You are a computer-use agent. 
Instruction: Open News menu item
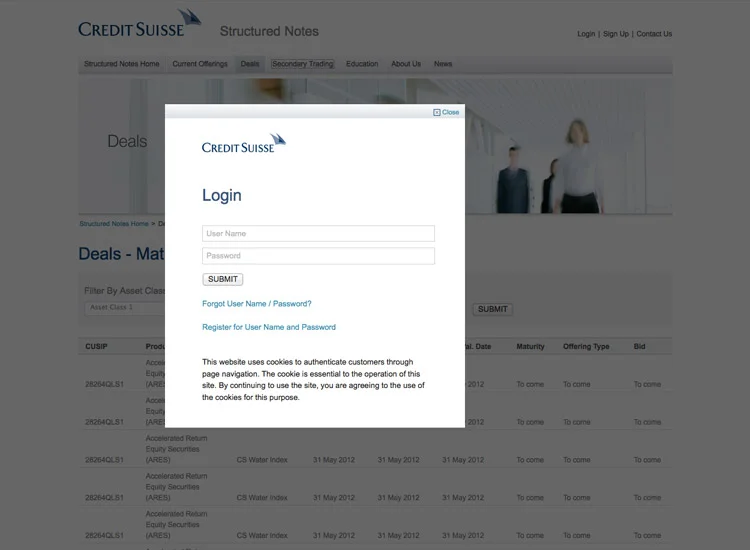pos(443,64)
